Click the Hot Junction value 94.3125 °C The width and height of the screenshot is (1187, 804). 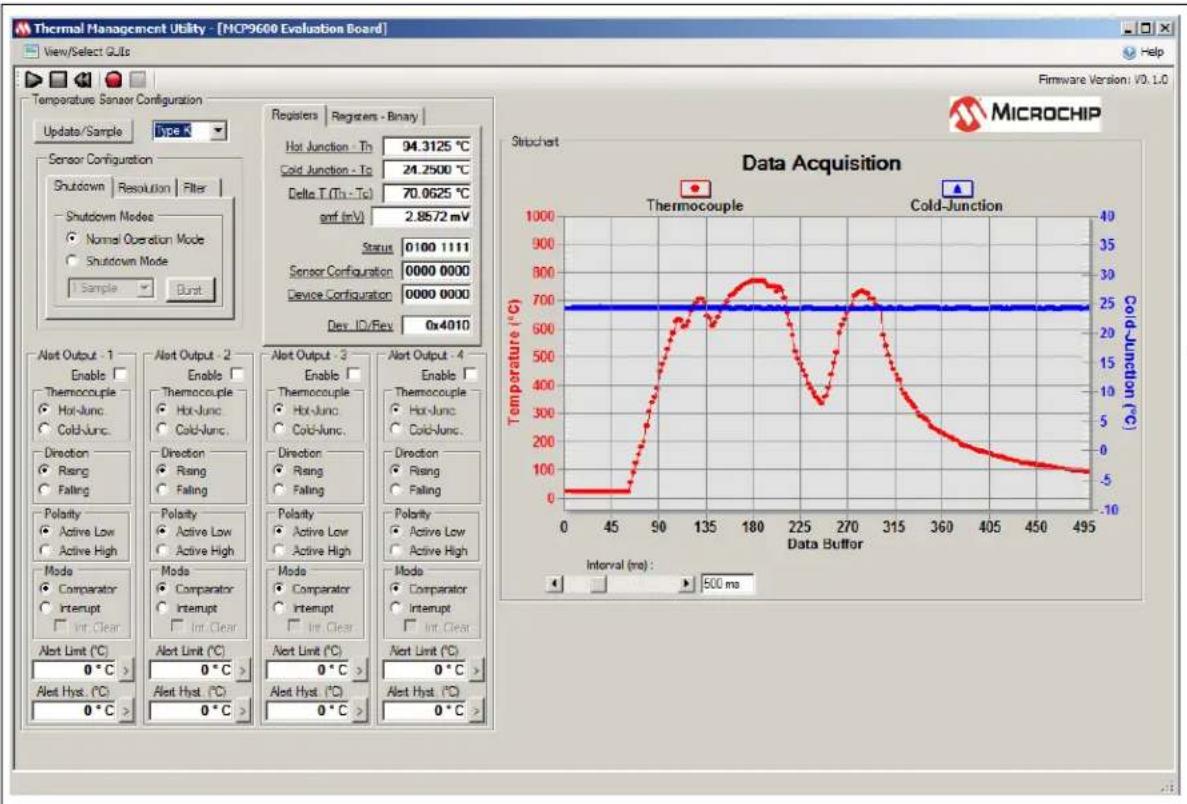[x=428, y=146]
